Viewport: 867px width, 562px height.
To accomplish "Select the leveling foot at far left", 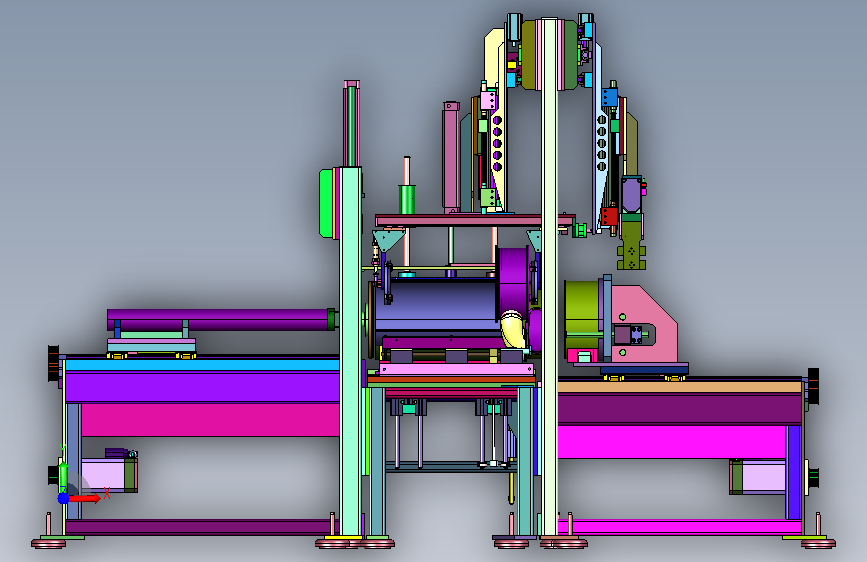I will (x=48, y=543).
